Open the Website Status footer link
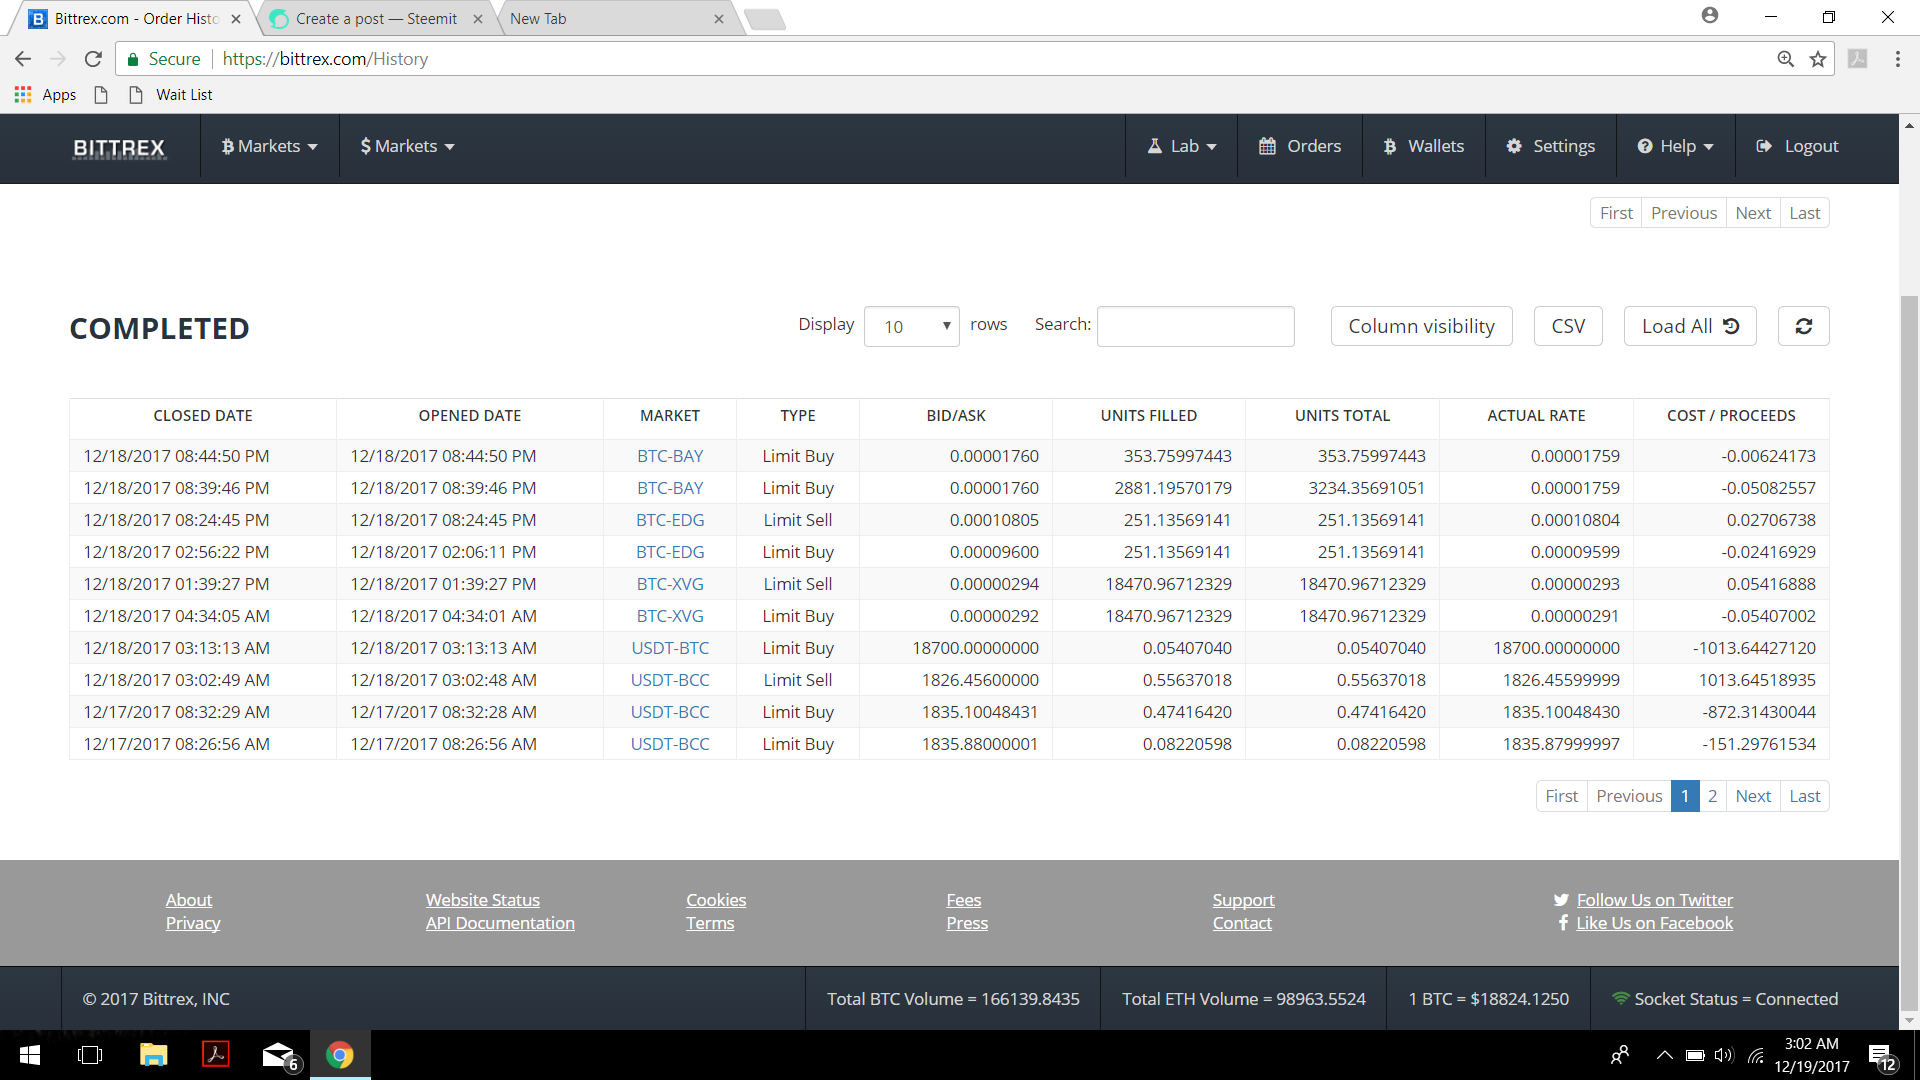 tap(482, 900)
